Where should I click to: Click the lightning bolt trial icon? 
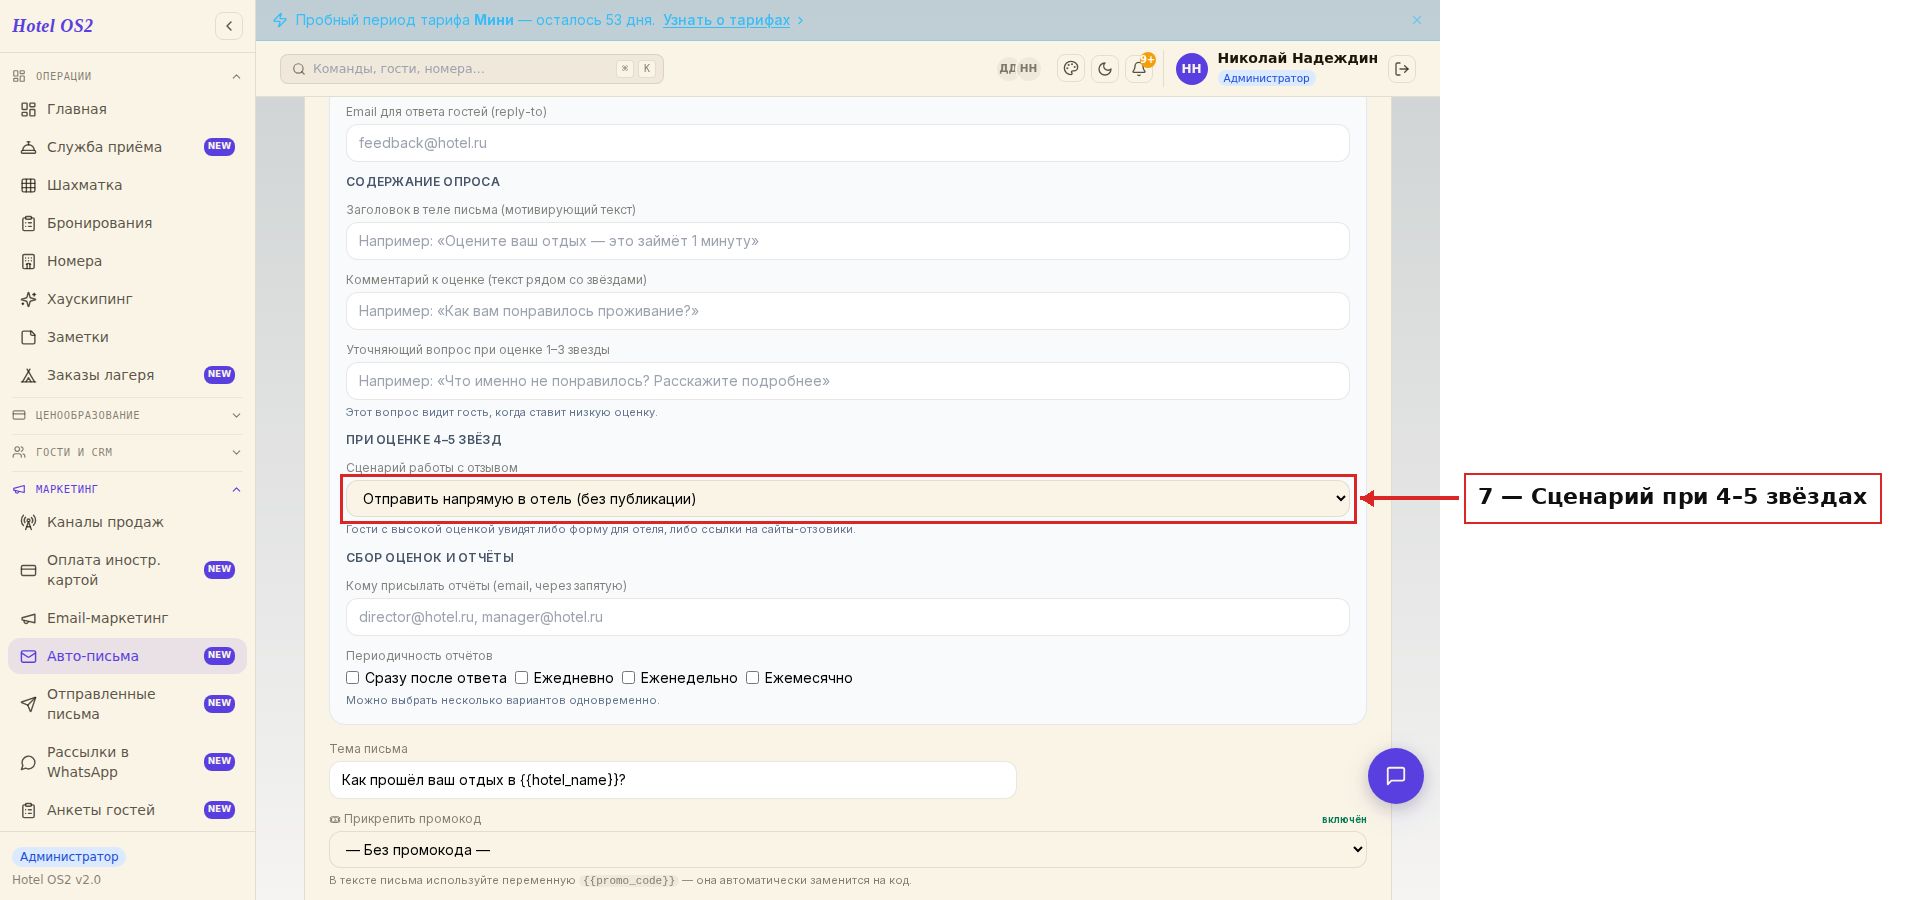coord(280,20)
